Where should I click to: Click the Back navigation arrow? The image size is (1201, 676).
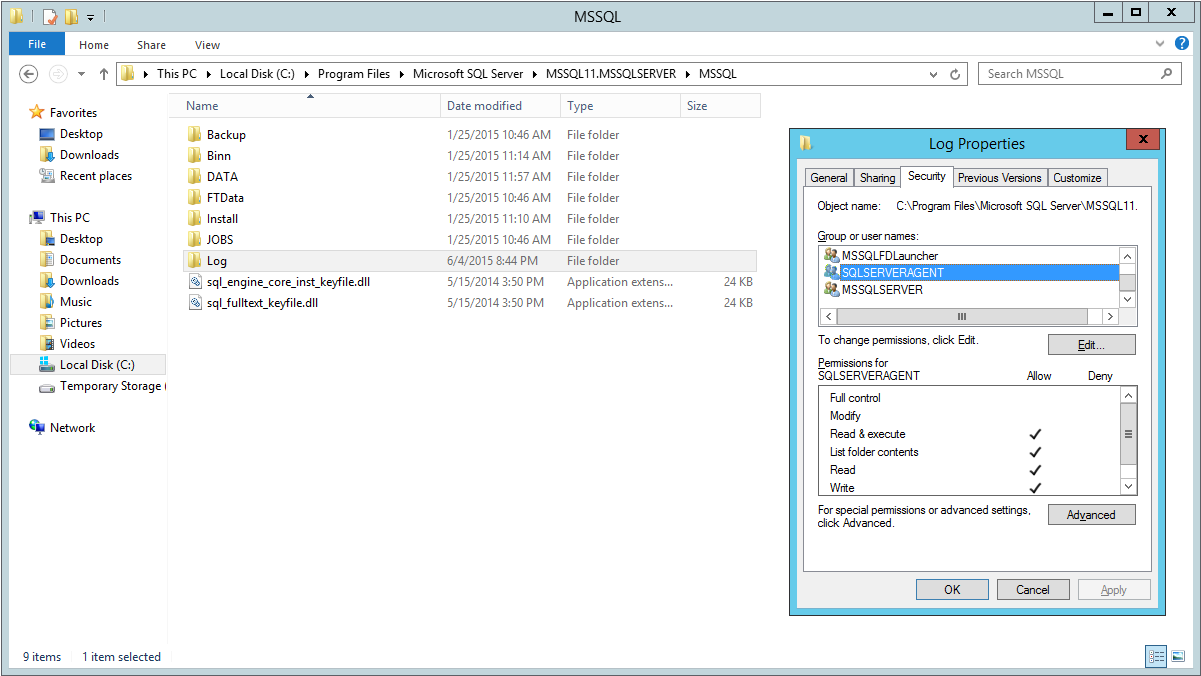[29, 74]
